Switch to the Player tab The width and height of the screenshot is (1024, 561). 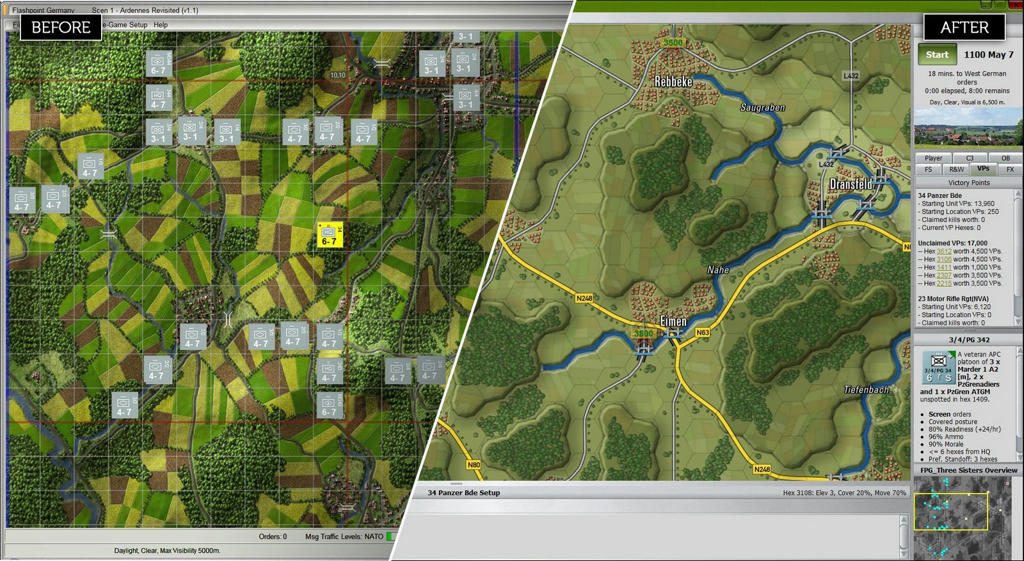tap(933, 158)
